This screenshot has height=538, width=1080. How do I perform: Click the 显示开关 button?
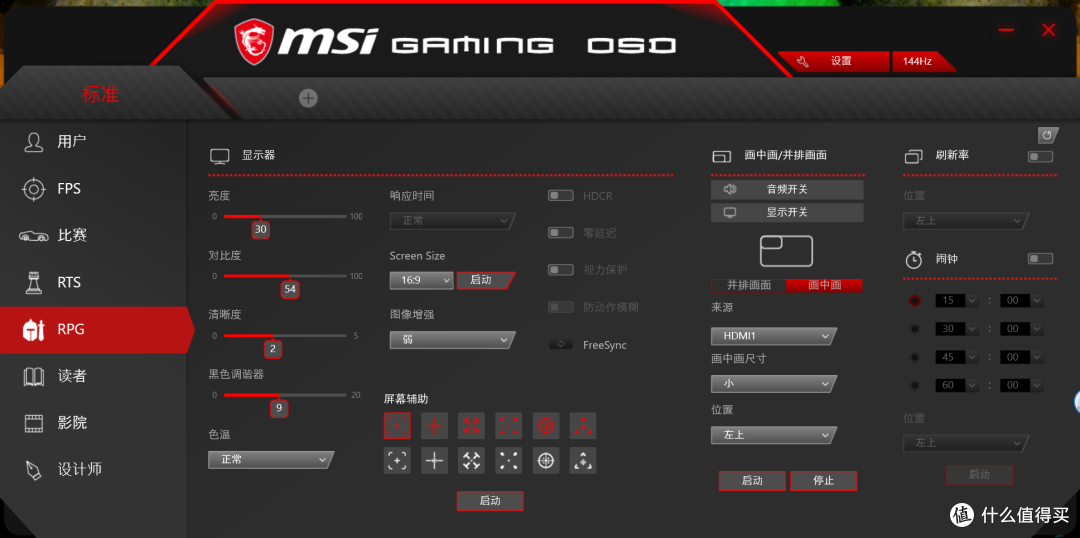tap(787, 213)
